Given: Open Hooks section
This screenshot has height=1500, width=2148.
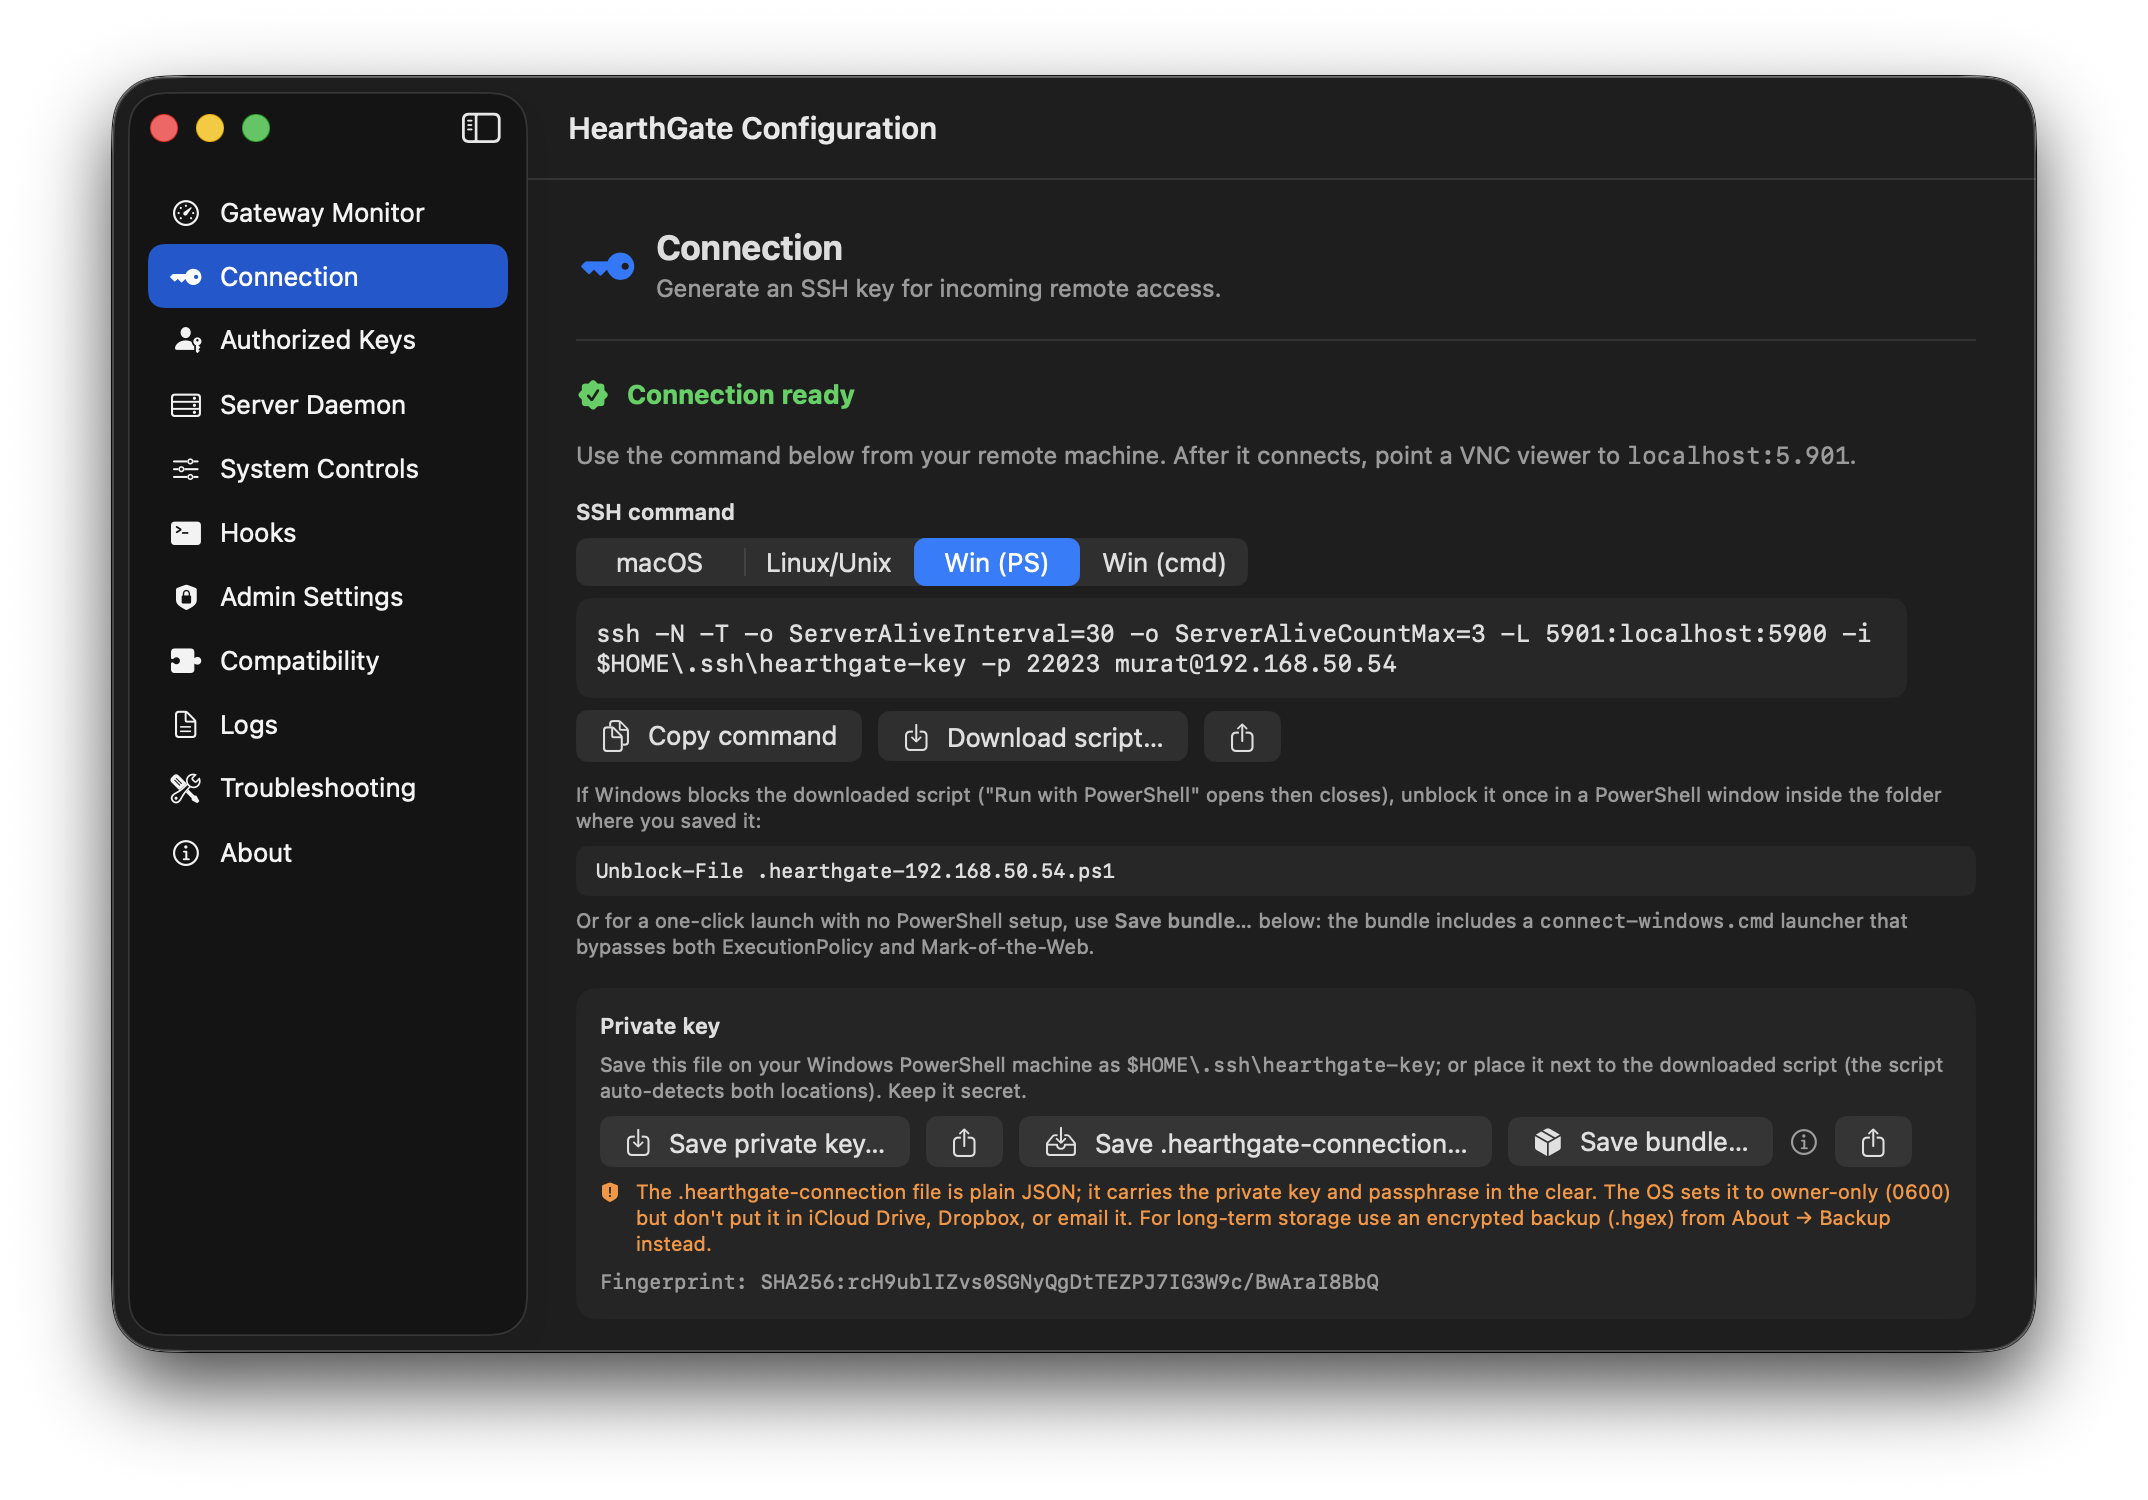Looking at the screenshot, I should [x=327, y=532].
